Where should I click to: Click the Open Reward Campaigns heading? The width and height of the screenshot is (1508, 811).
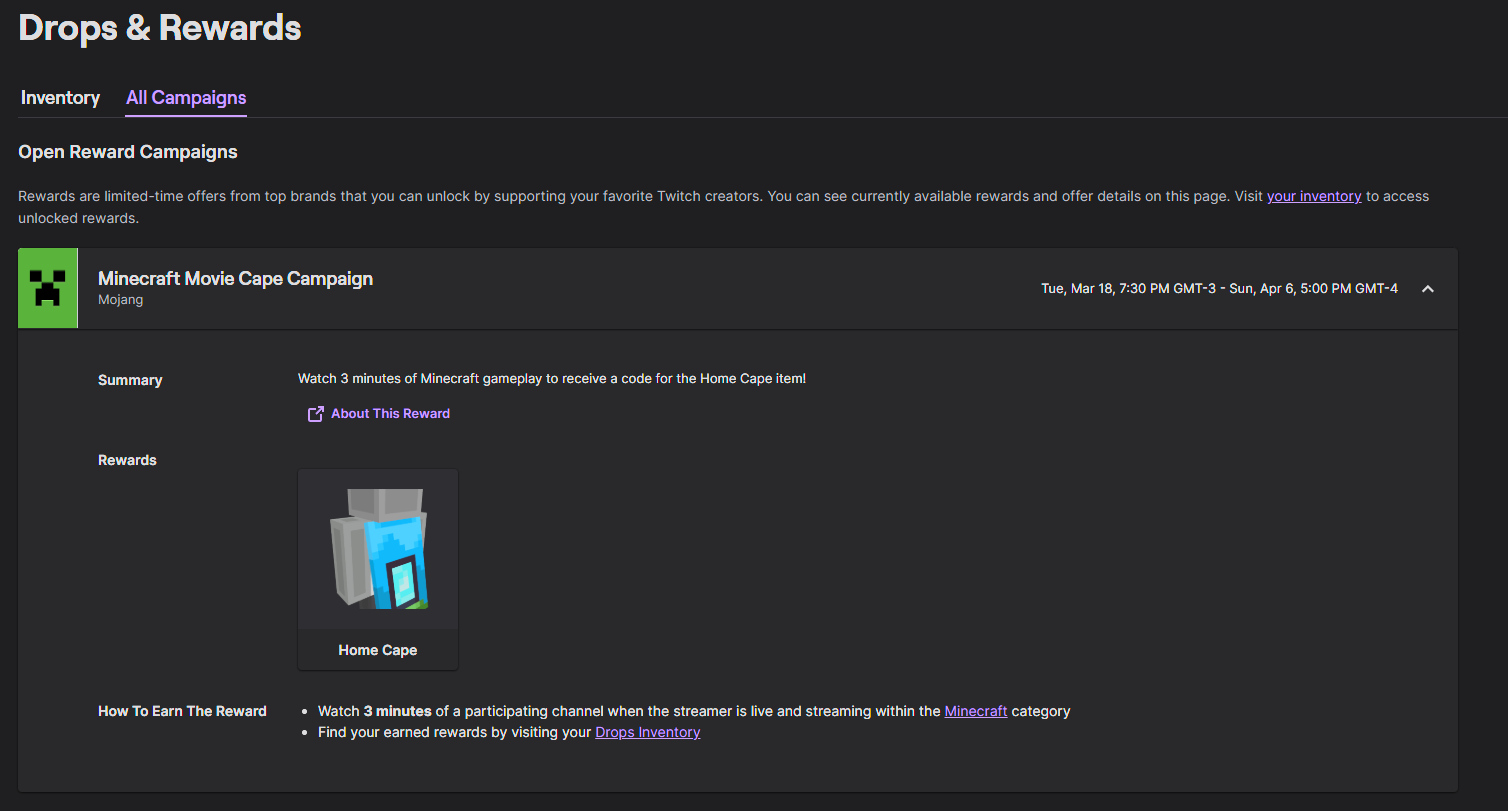(128, 152)
